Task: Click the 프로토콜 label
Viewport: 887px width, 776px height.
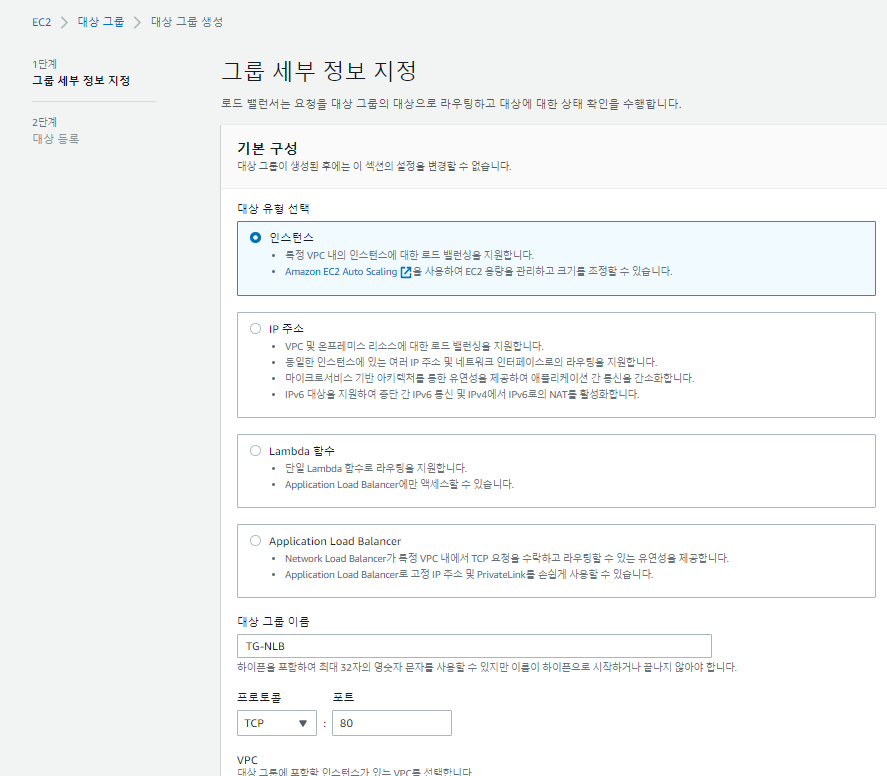Action: pos(259,697)
